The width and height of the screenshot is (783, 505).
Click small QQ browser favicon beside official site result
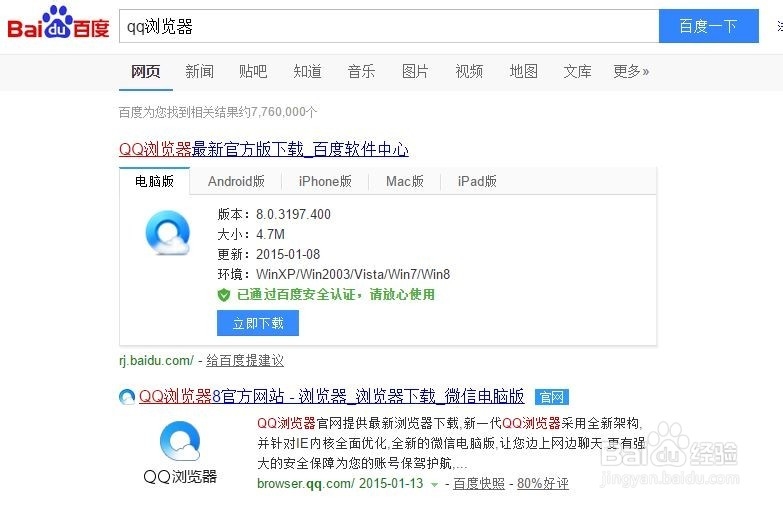pos(127,397)
